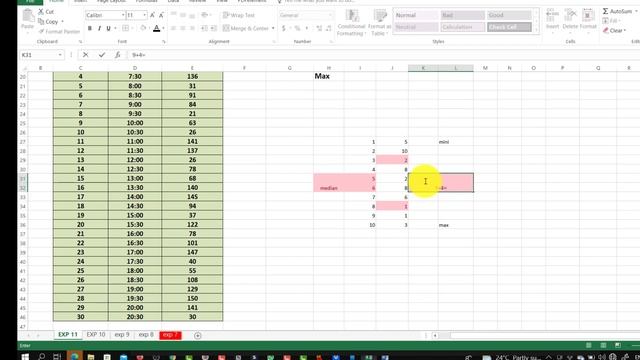The image size is (640, 360).
Task: Open the General number format dropdown
Action: pyautogui.click(x=331, y=15)
